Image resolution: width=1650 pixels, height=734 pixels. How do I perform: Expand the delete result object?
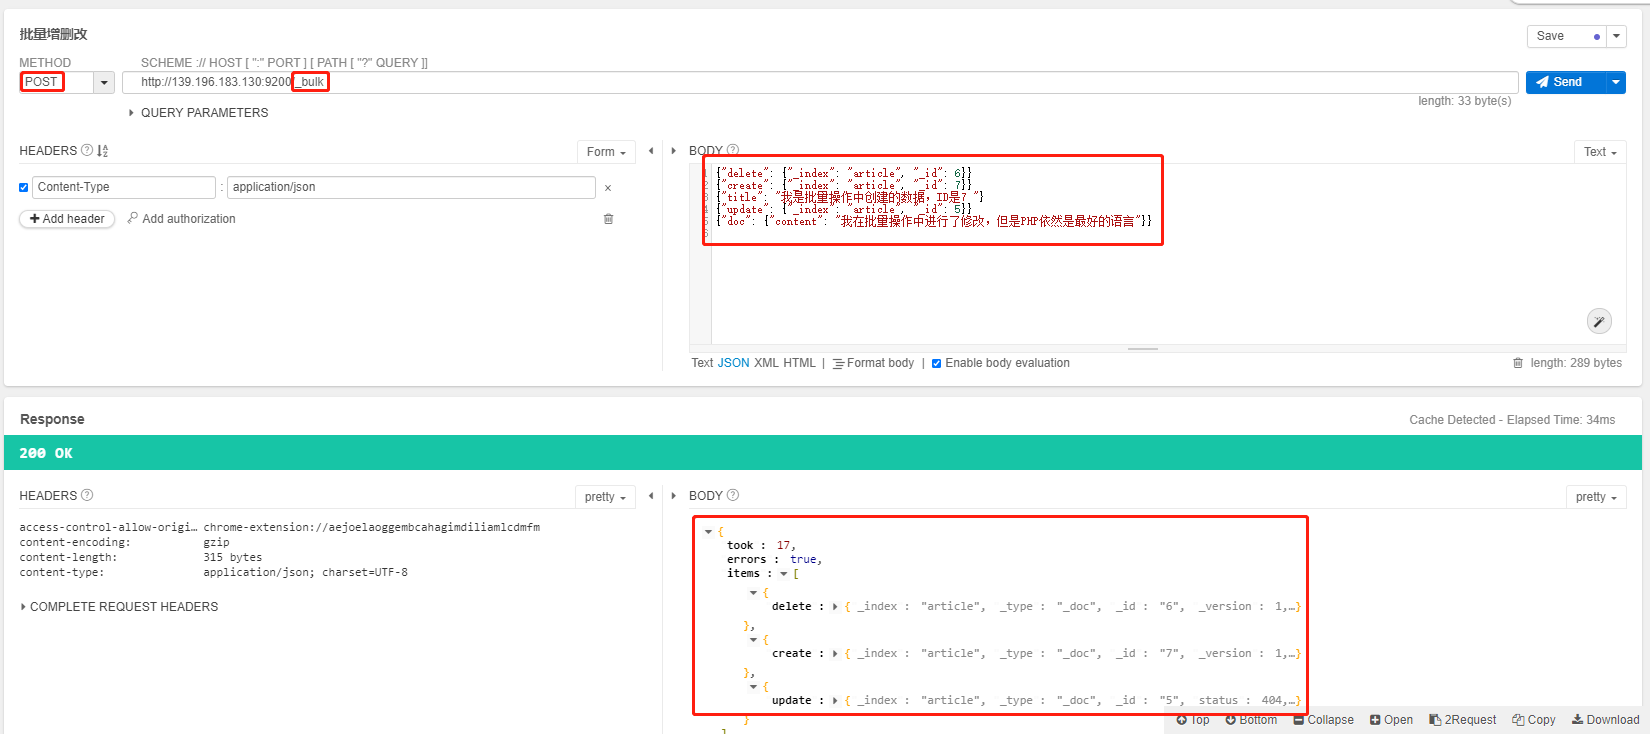click(x=835, y=607)
